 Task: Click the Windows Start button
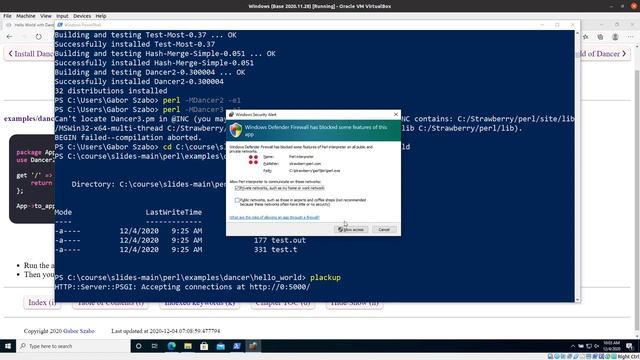(8, 346)
